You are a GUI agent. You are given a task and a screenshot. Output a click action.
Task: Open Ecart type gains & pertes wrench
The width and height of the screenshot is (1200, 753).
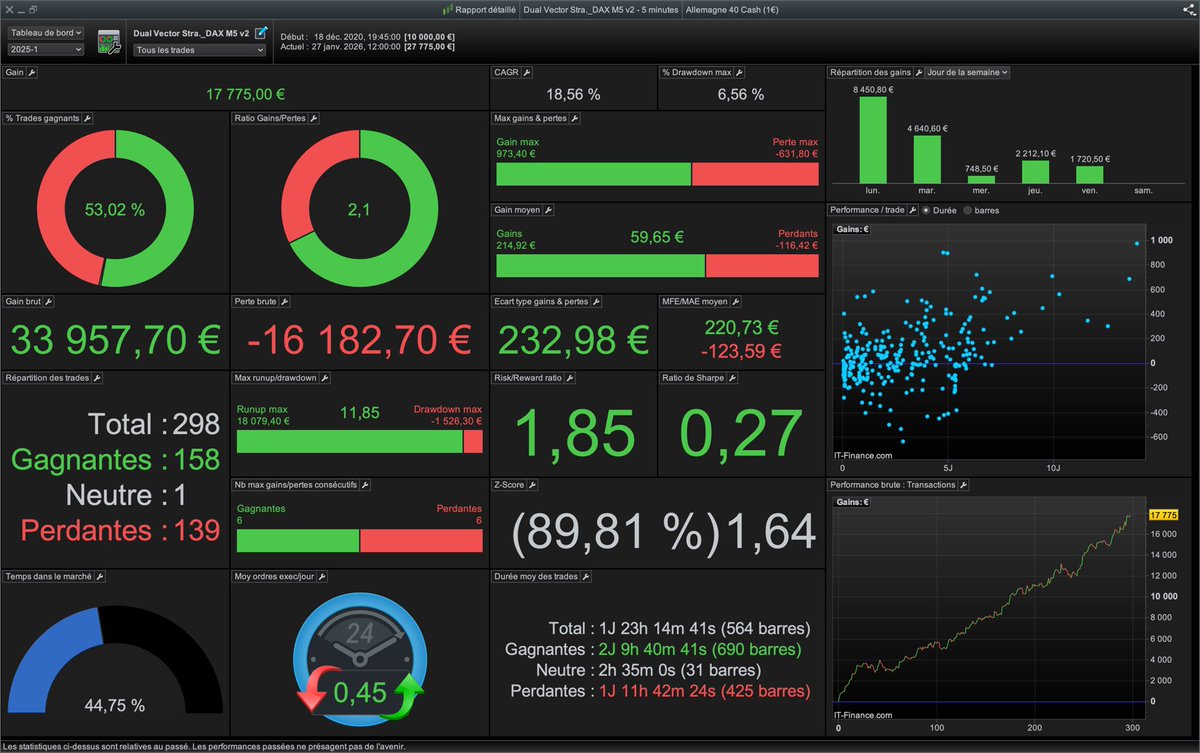coord(596,301)
